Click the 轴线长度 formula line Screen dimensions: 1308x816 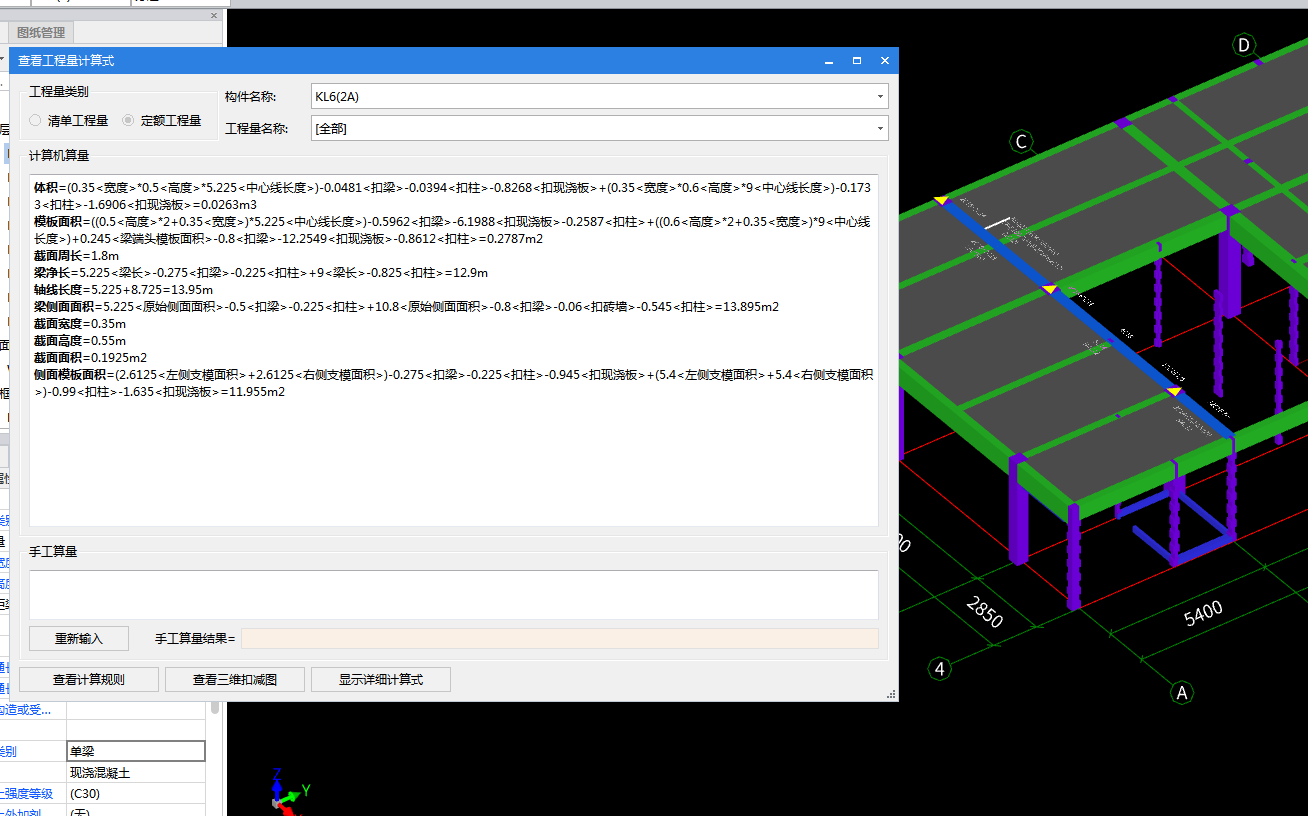tap(123, 290)
